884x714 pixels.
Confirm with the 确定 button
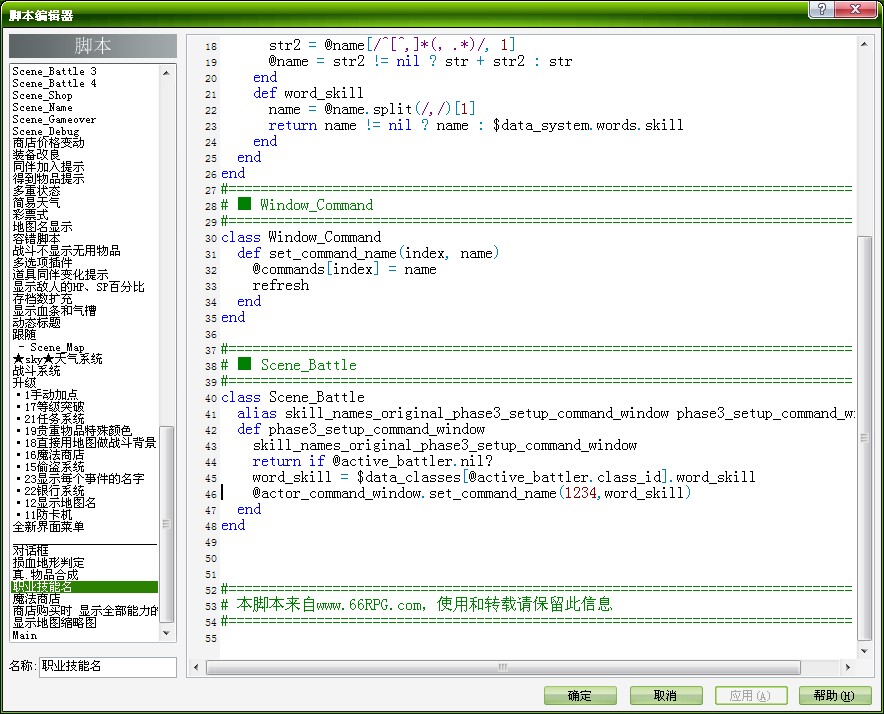pos(580,695)
